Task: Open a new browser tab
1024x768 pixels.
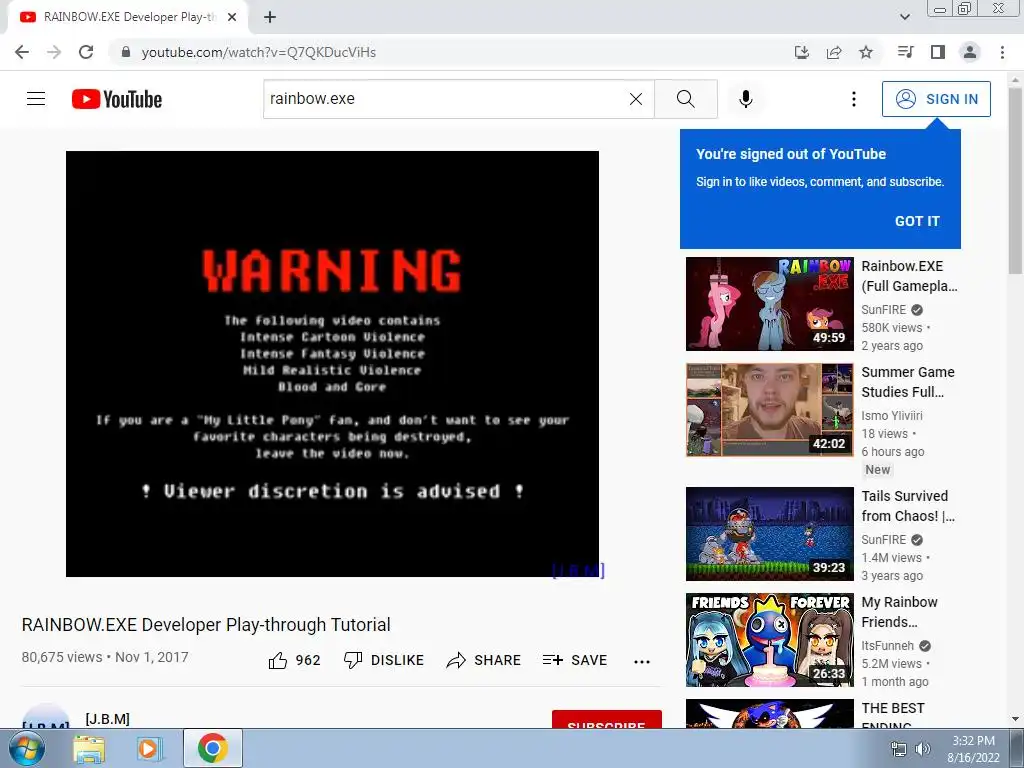Action: (270, 17)
